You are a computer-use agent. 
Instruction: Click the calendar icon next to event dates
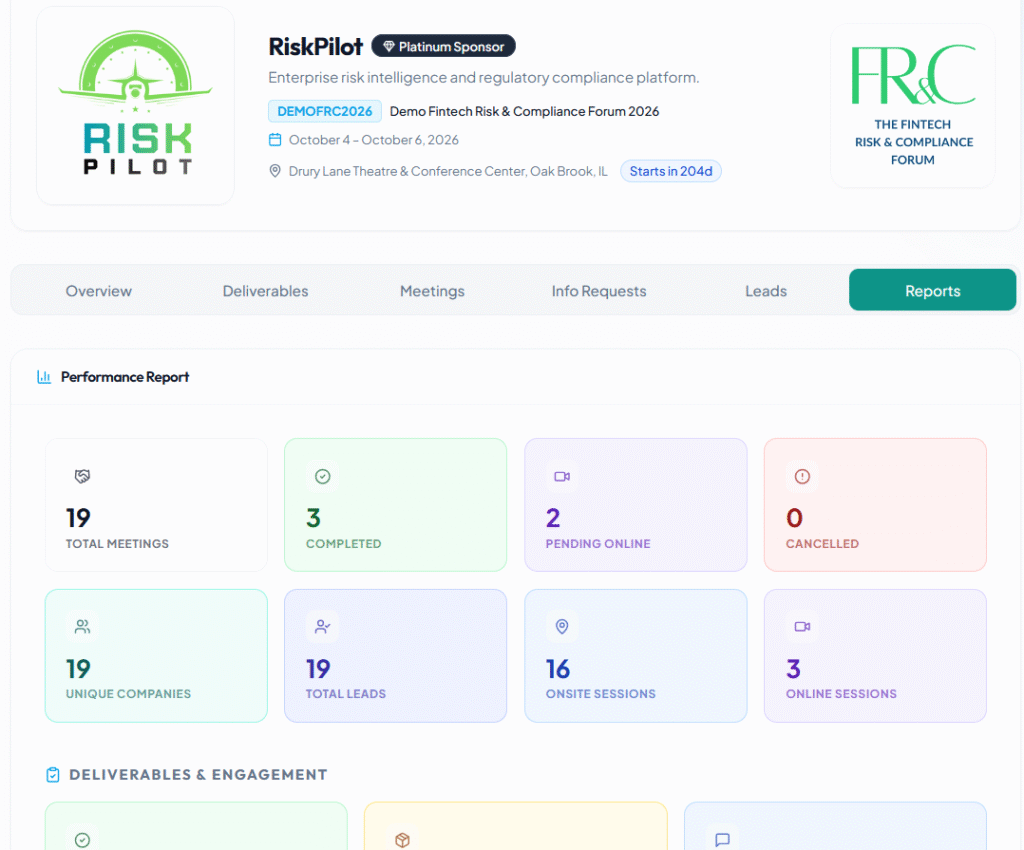pyautogui.click(x=275, y=140)
